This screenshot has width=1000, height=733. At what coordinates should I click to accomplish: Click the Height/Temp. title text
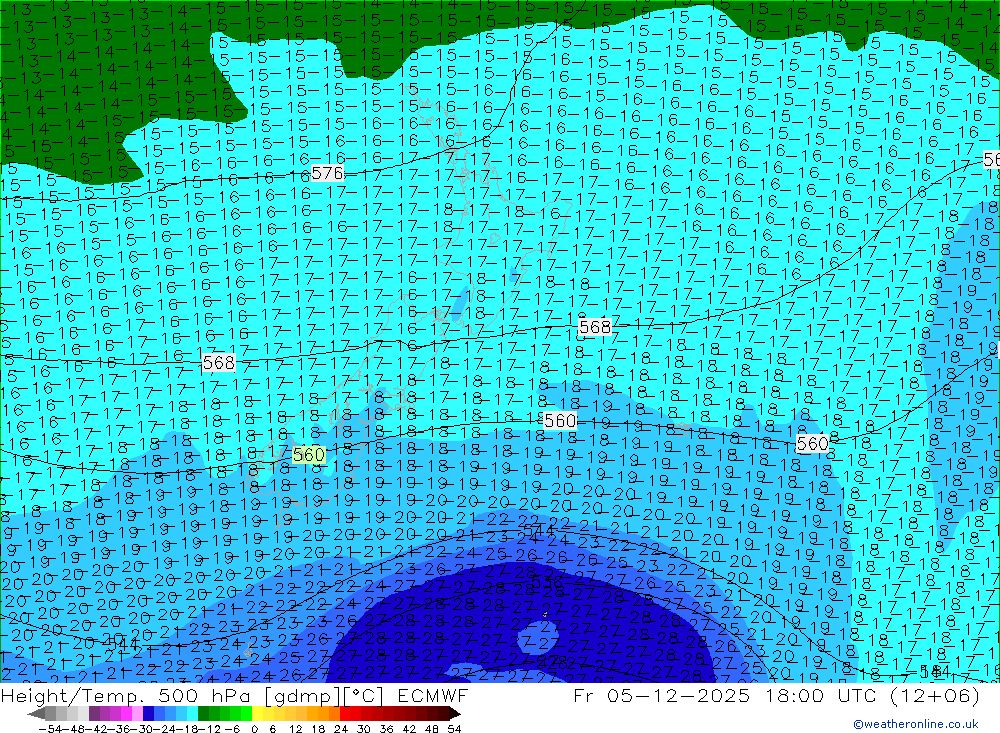[x=62, y=696]
